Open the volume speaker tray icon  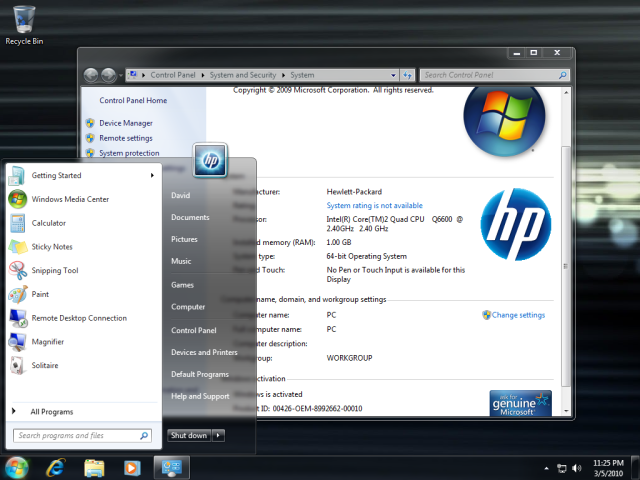(576, 468)
